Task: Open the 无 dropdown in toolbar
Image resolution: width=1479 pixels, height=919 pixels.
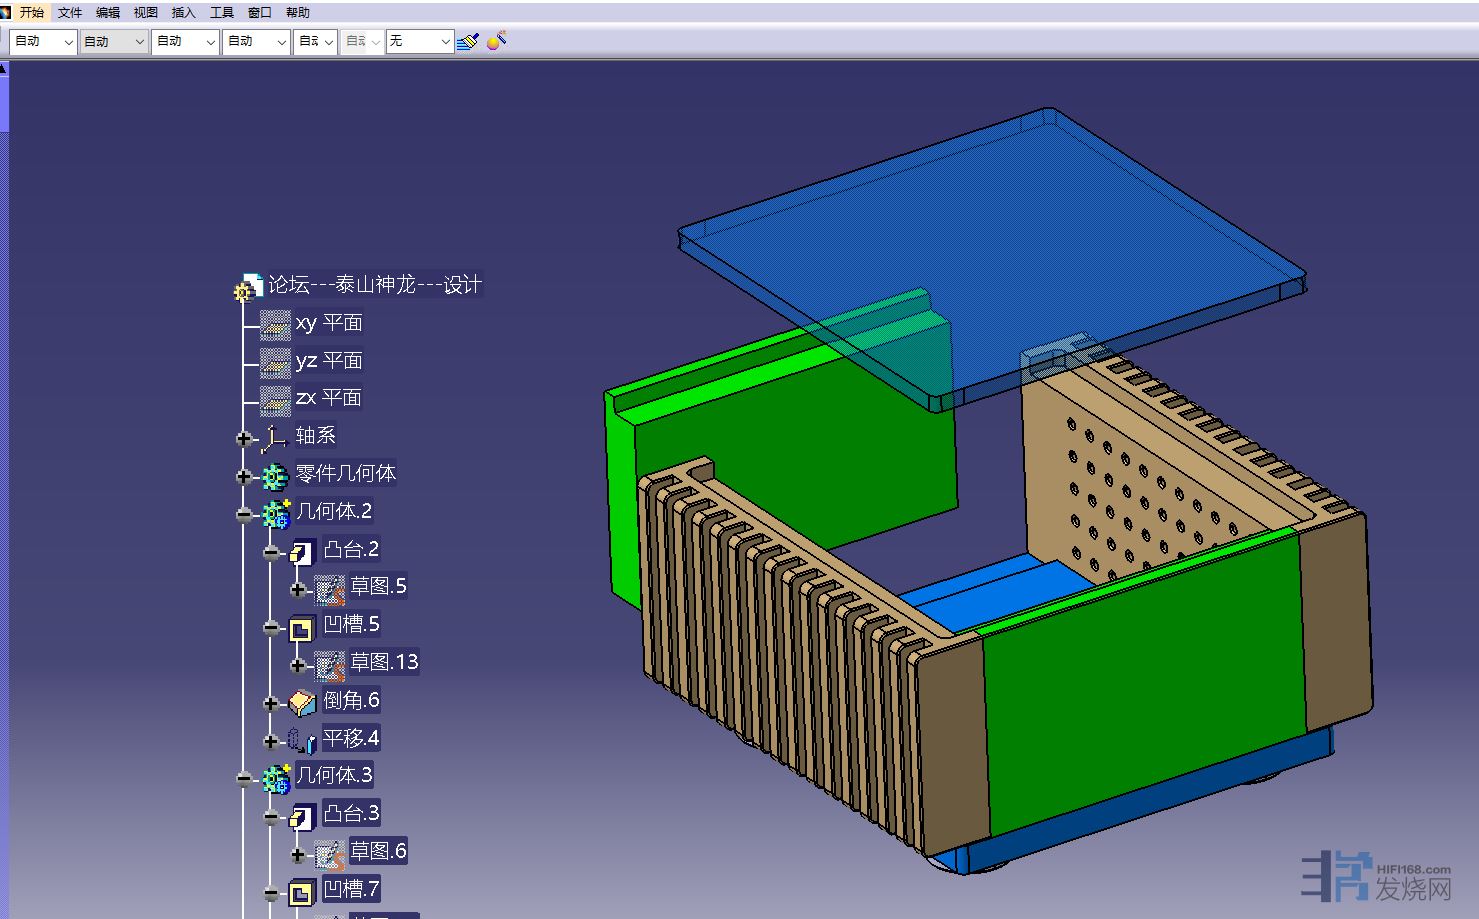Action: [x=445, y=41]
